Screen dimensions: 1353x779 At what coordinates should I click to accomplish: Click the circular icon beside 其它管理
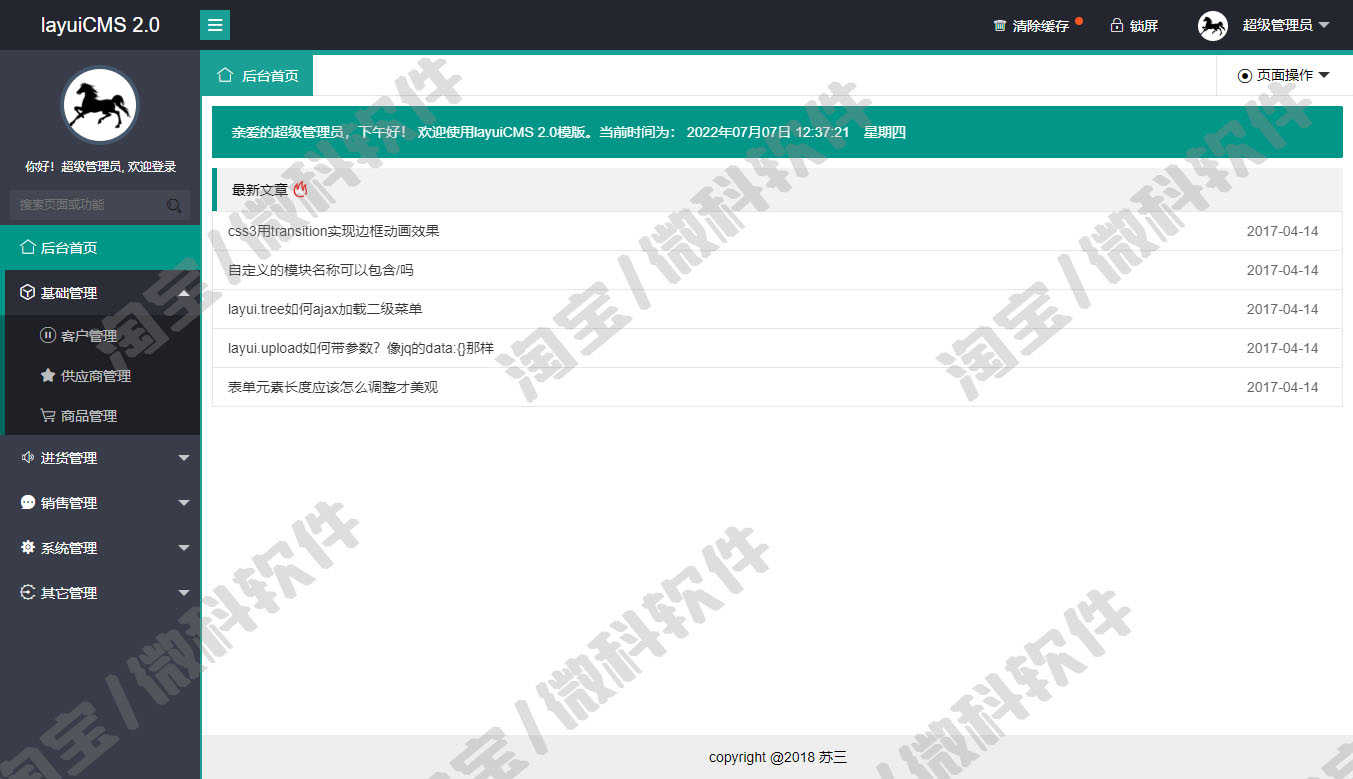[28, 592]
